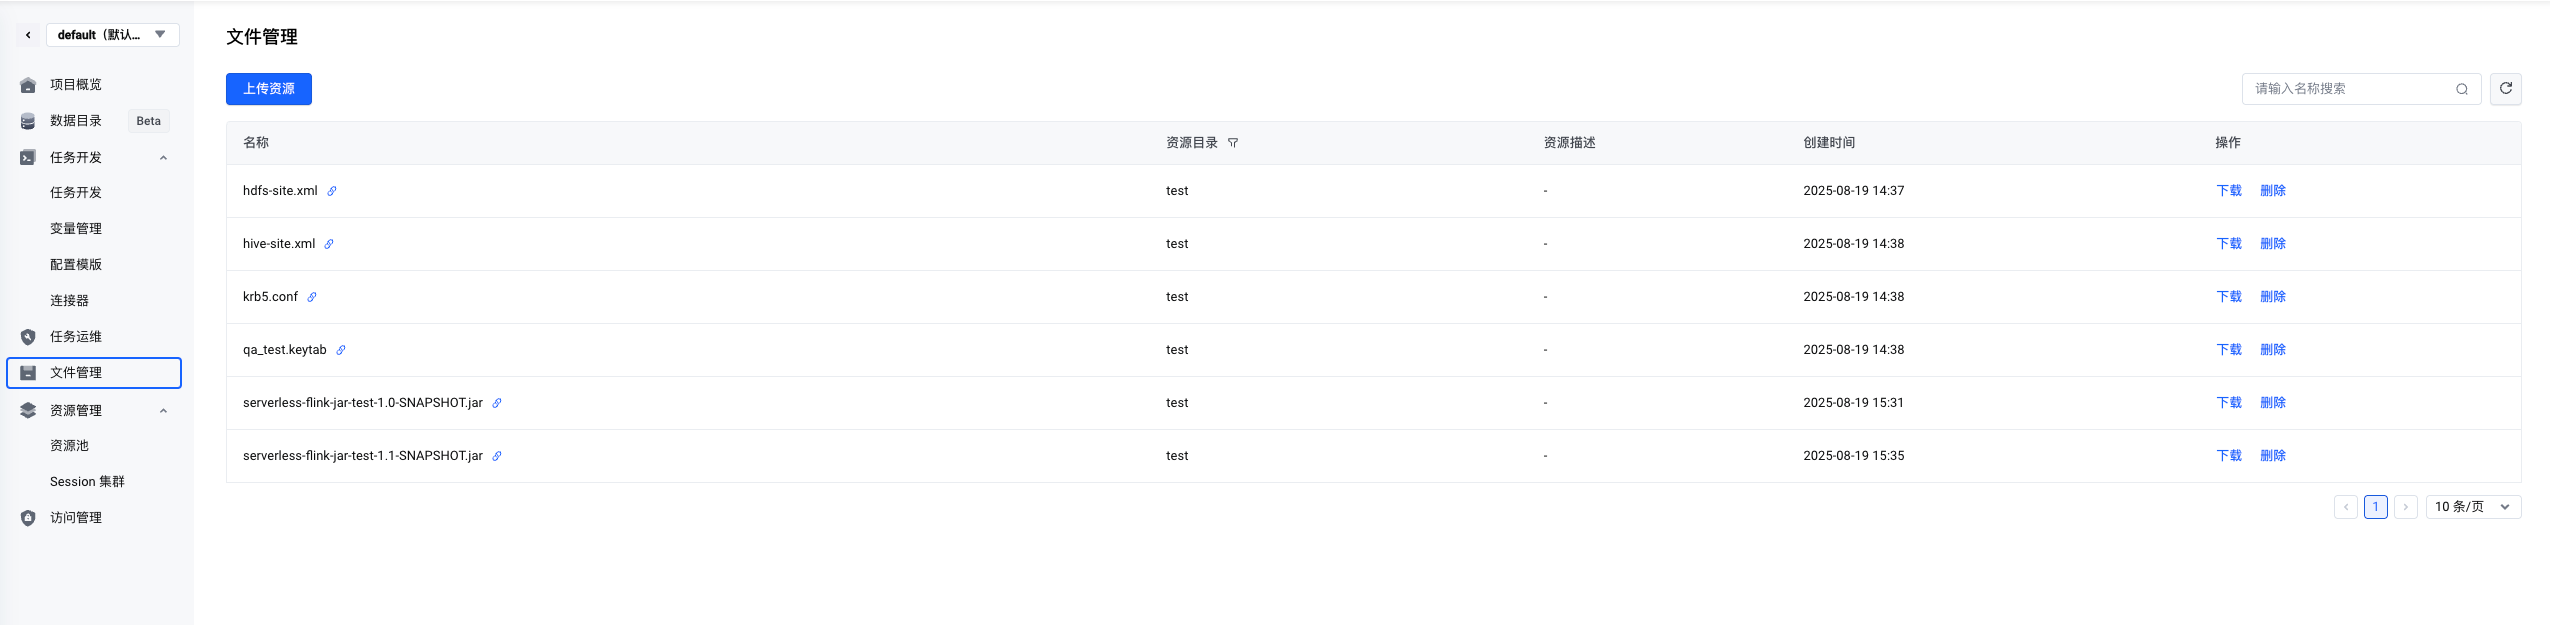Image resolution: width=2550 pixels, height=625 pixels.
Task: Go to 变量管理 menu item
Action: pyautogui.click(x=76, y=229)
